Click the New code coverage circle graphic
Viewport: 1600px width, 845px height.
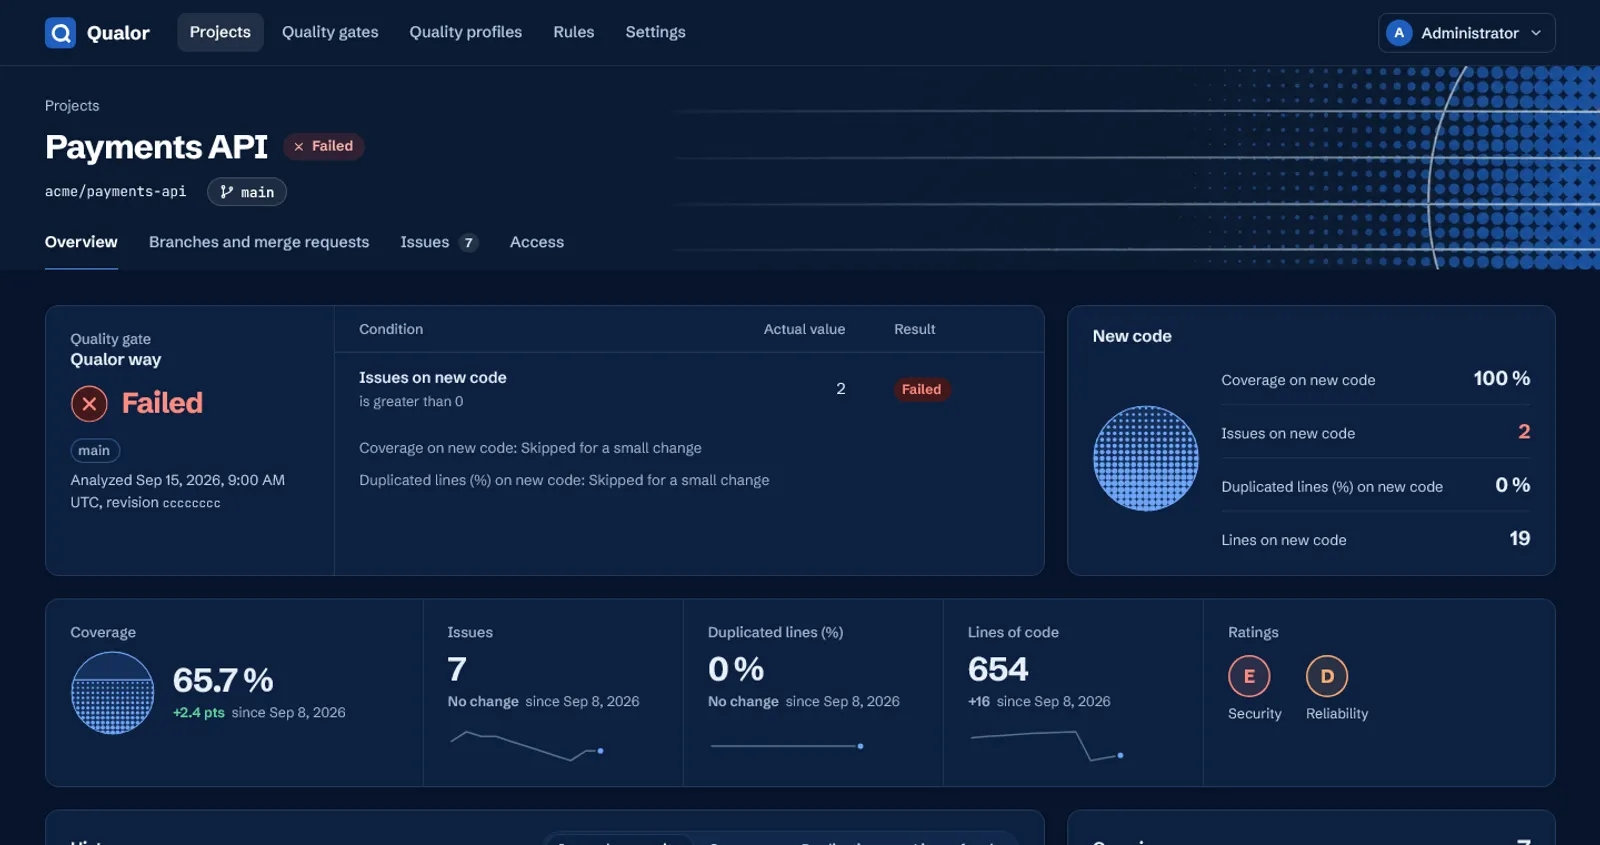coord(1146,458)
